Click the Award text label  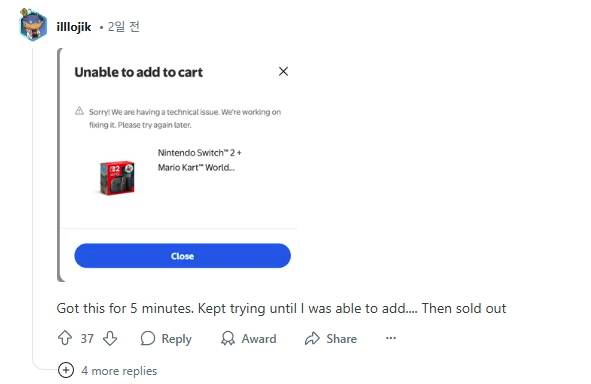[259, 339]
